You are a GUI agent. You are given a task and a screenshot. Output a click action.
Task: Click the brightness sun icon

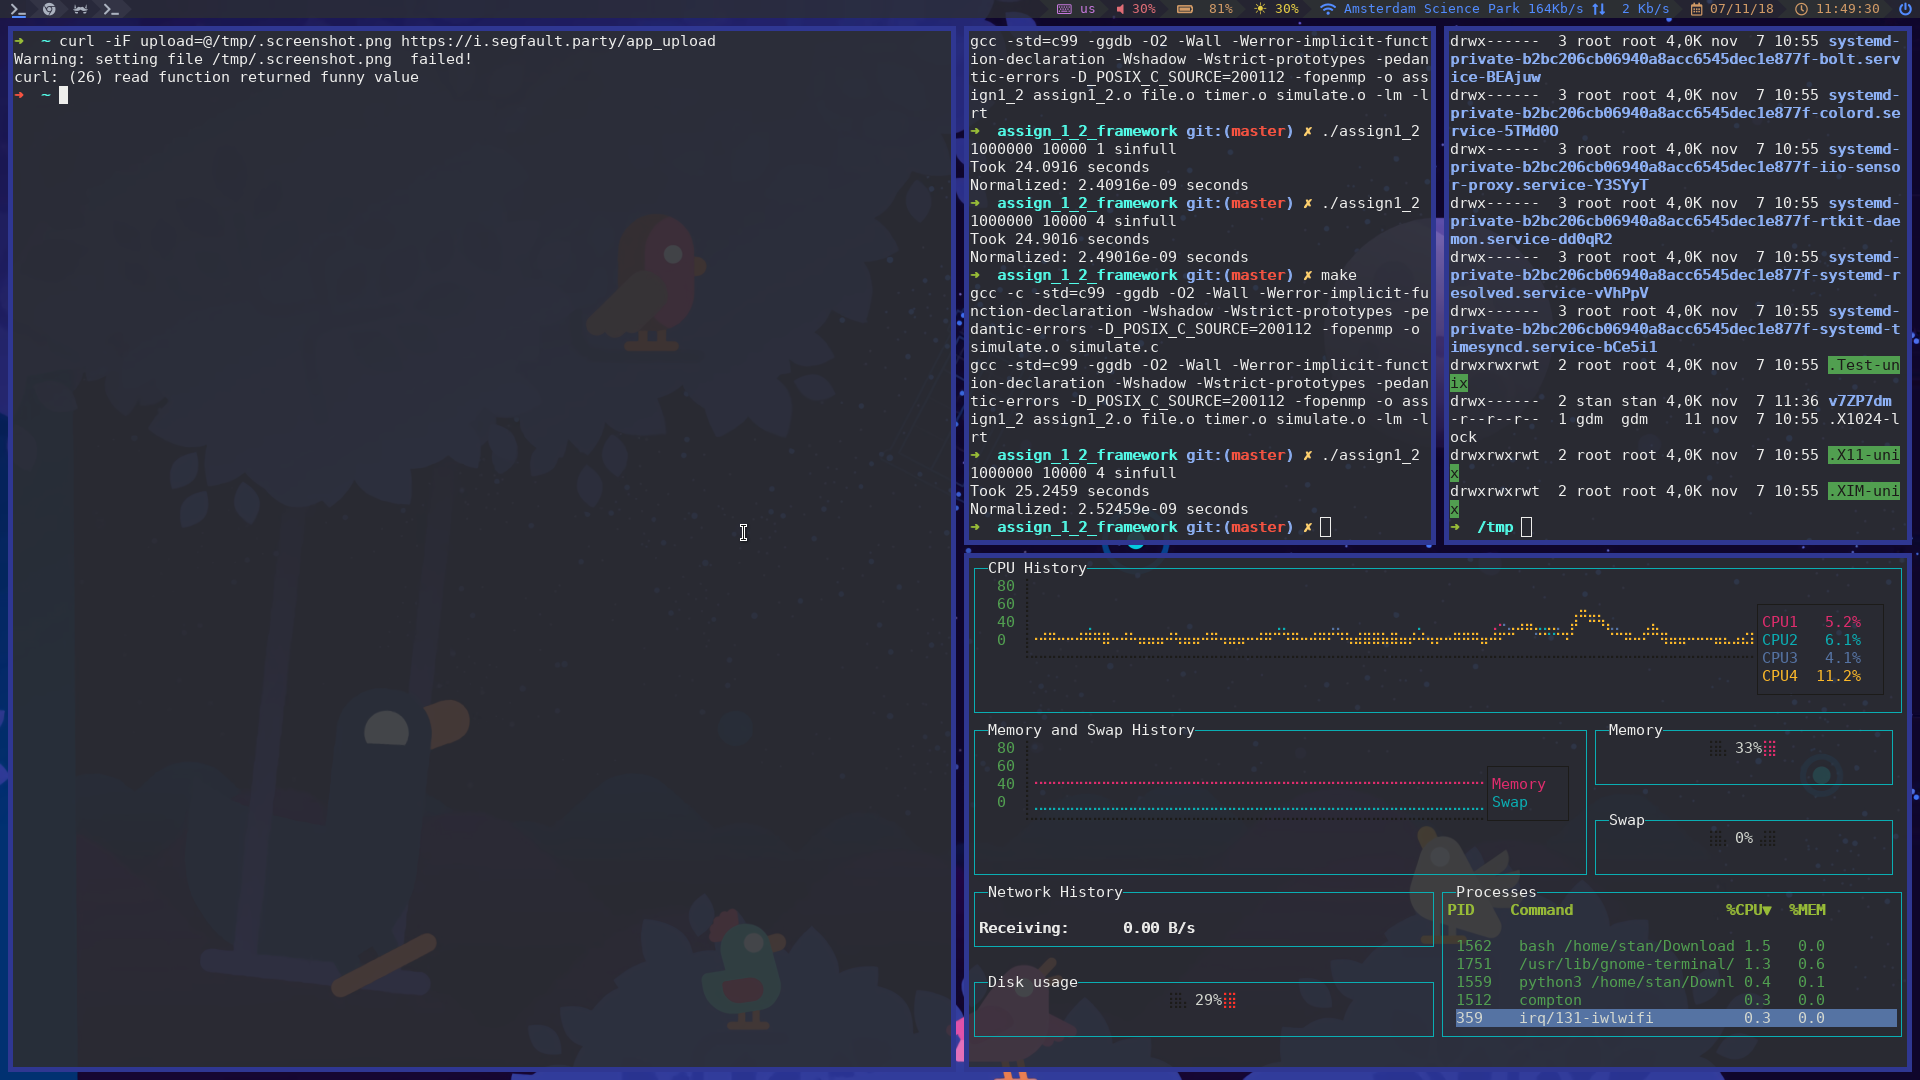pyautogui.click(x=1260, y=9)
